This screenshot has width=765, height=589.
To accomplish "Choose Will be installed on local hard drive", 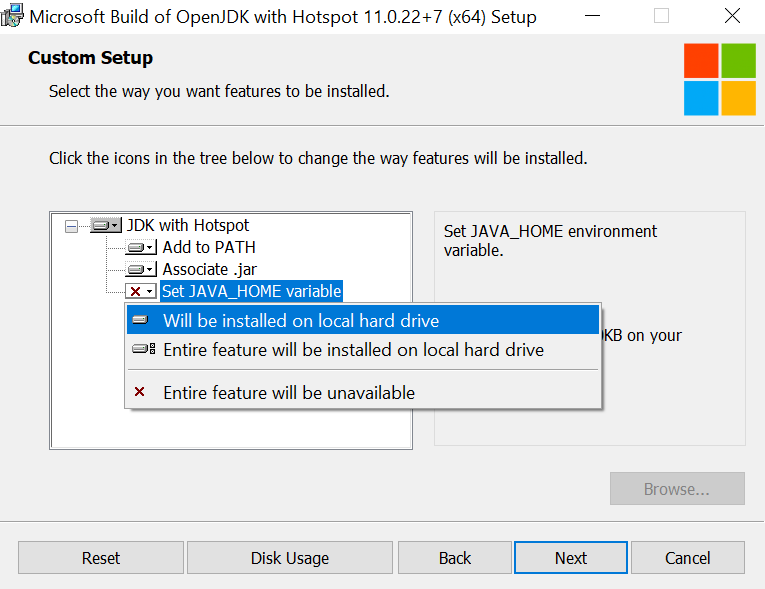I will tap(362, 320).
